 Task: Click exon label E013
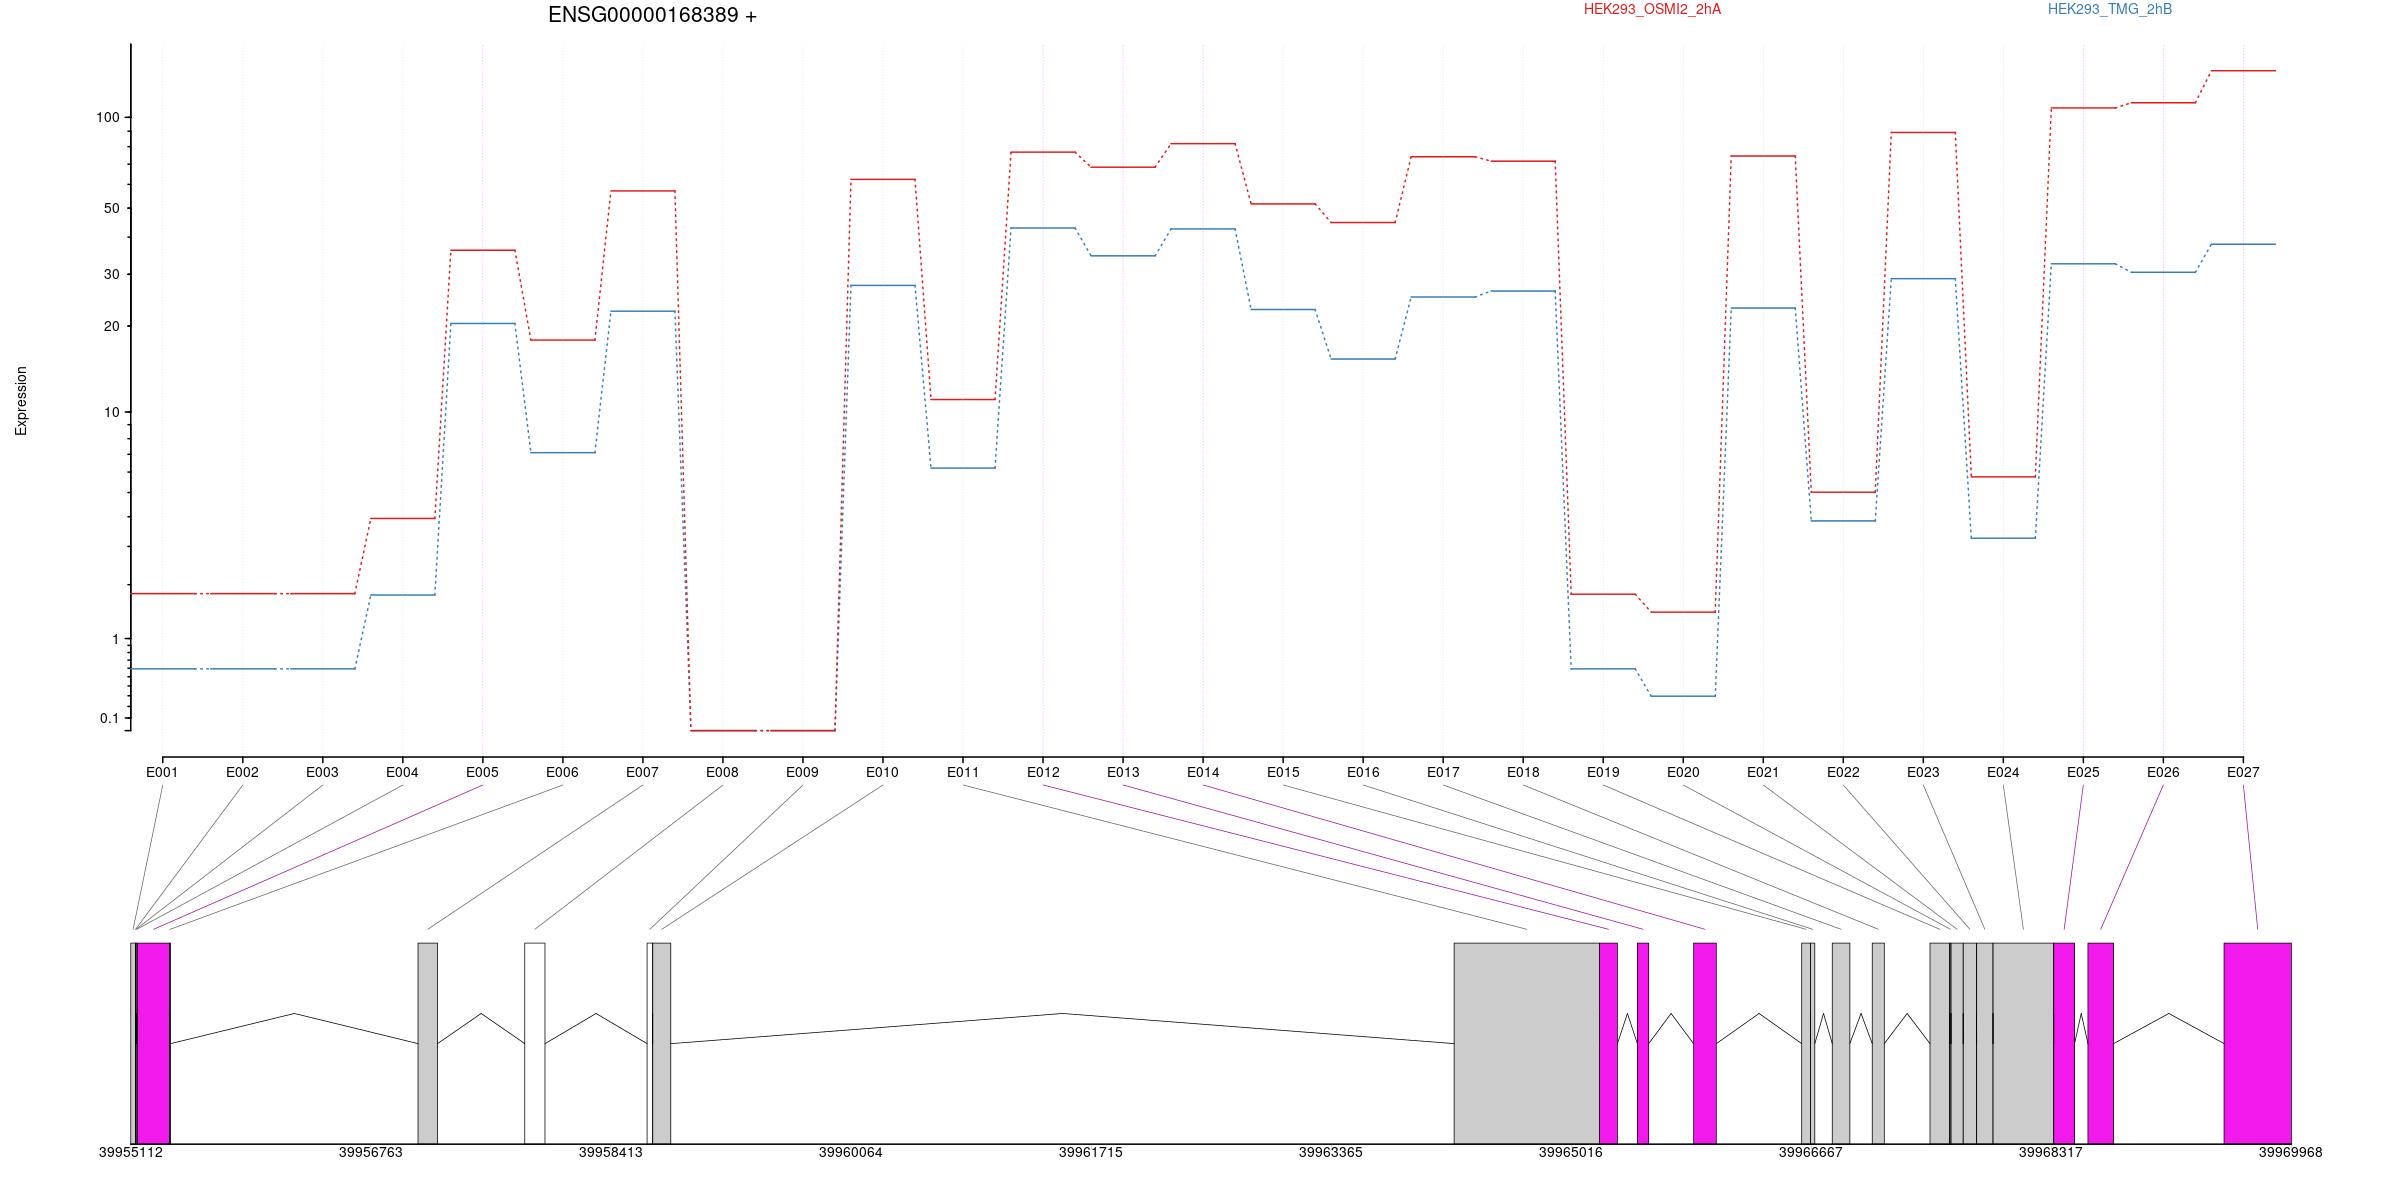point(1123,772)
